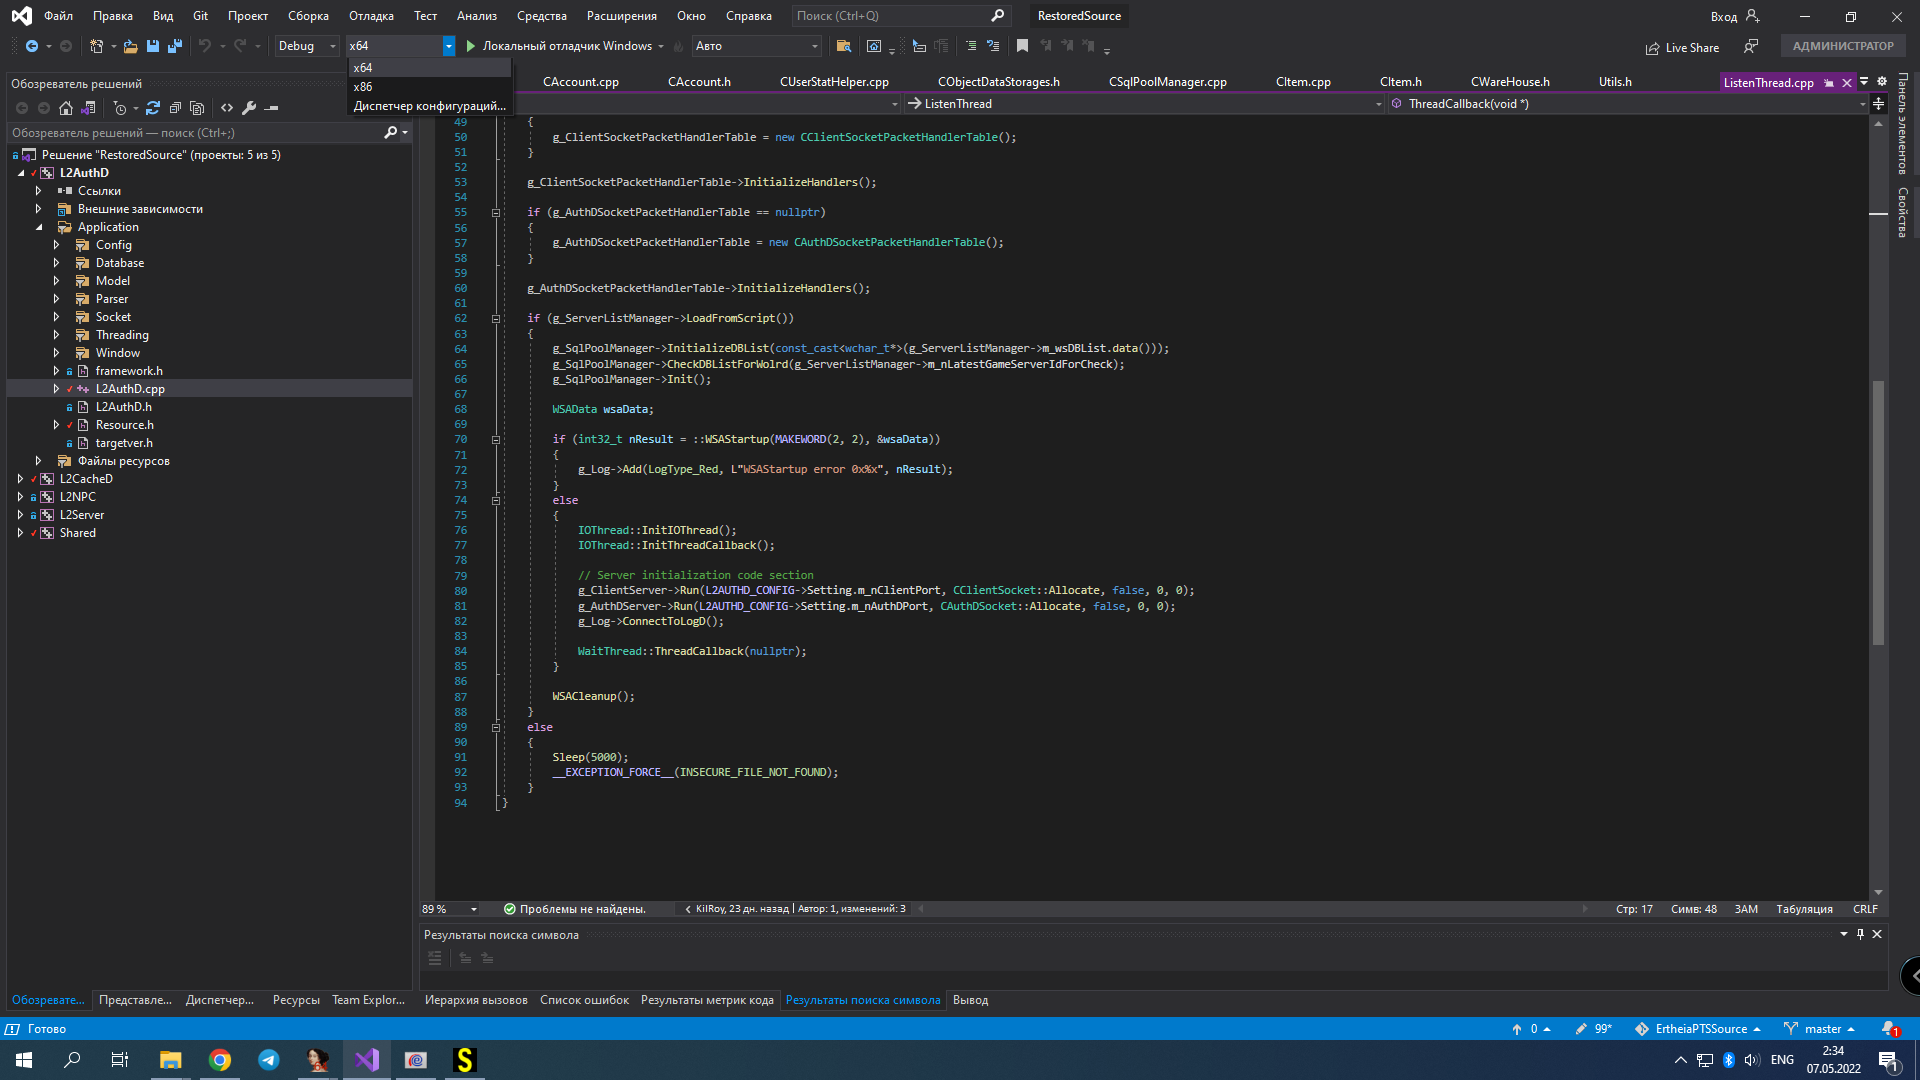Click the feedback icon beside Live Share
The image size is (1920, 1080).
click(1751, 46)
